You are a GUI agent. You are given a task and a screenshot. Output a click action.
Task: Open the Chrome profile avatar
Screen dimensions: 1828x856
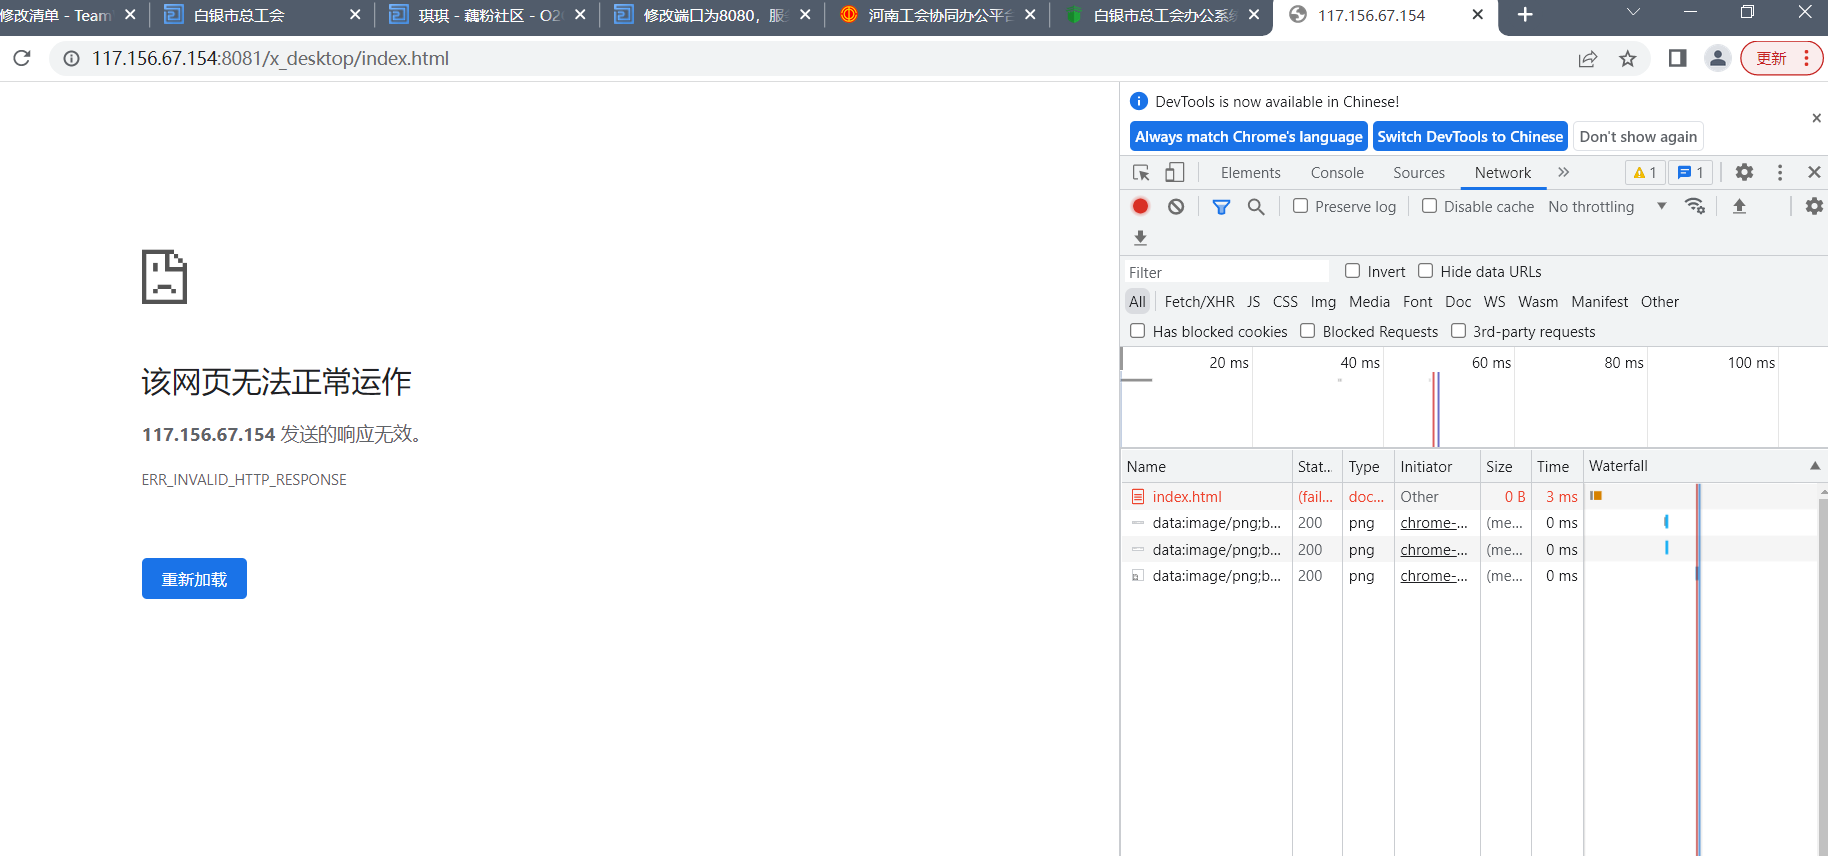click(1718, 59)
